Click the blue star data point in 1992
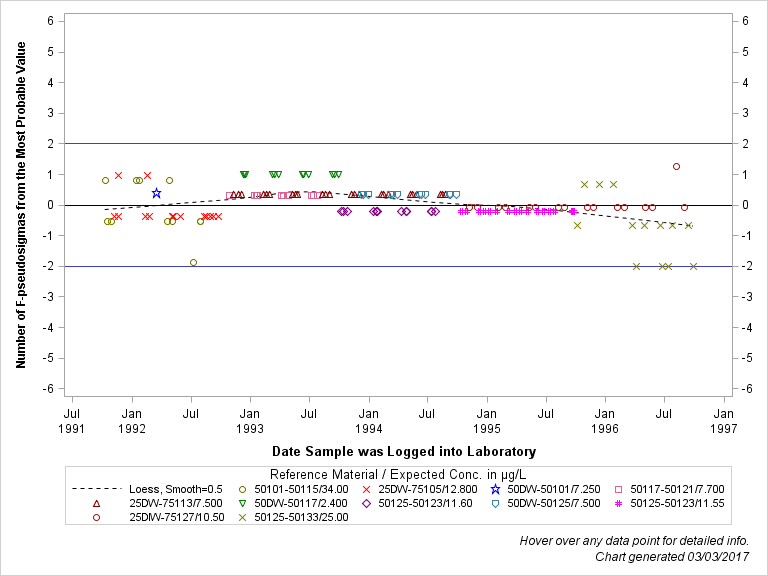Viewport: 768px width, 576px height. click(x=156, y=193)
